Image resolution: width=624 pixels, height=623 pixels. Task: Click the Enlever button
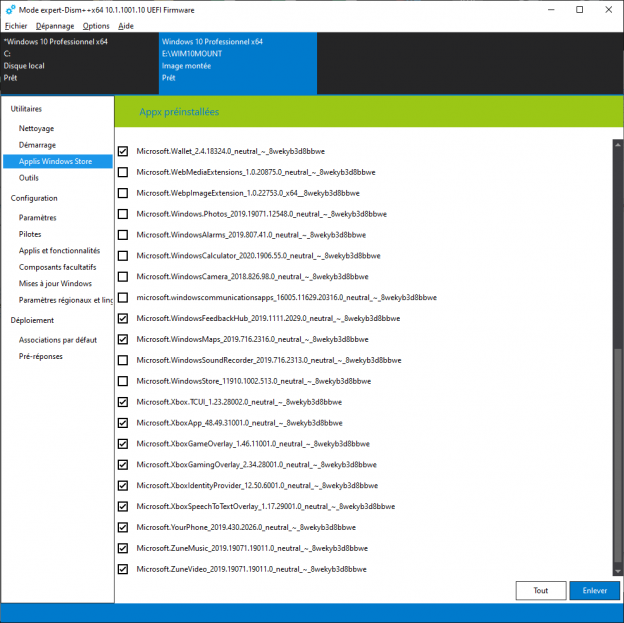coord(594,591)
